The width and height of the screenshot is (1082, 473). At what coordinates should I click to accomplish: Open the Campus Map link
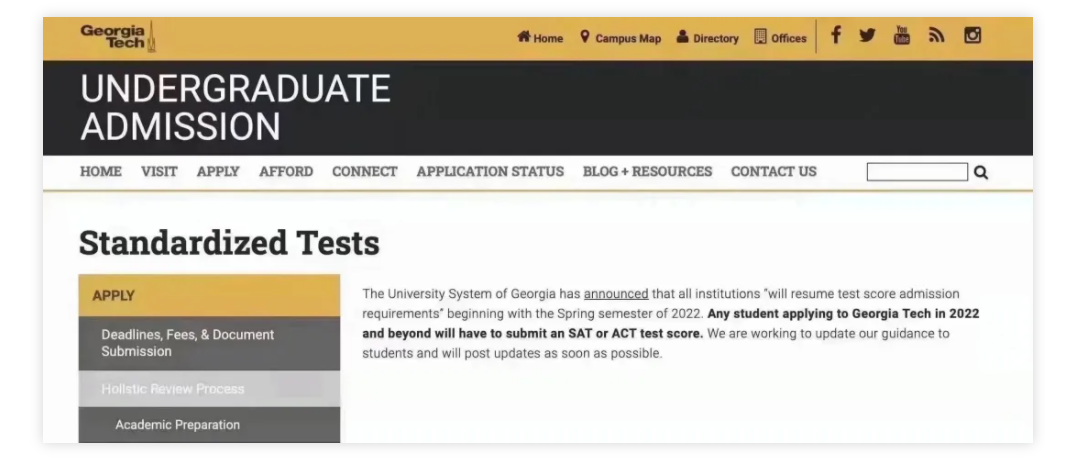[620, 38]
